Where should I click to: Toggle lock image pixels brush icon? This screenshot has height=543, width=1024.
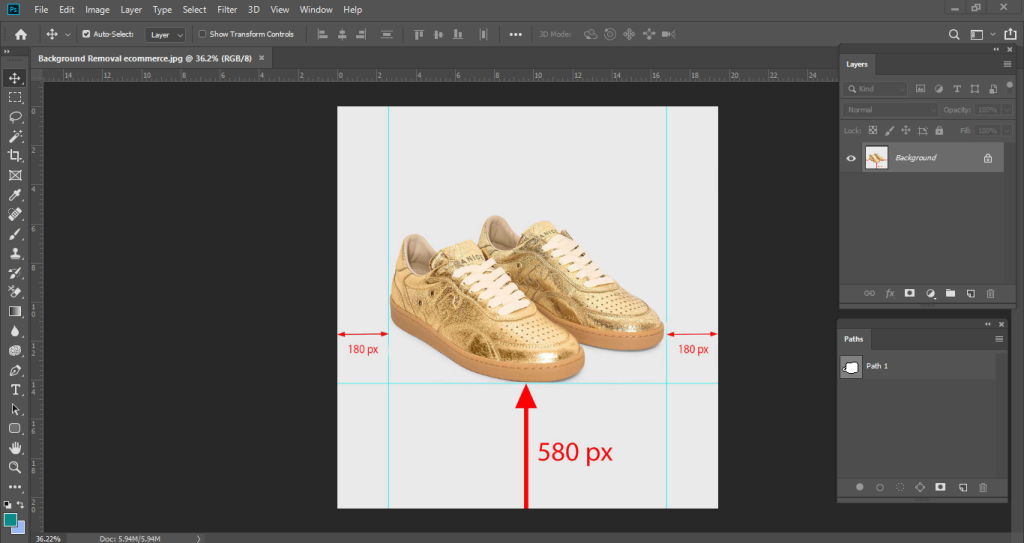[x=889, y=131]
